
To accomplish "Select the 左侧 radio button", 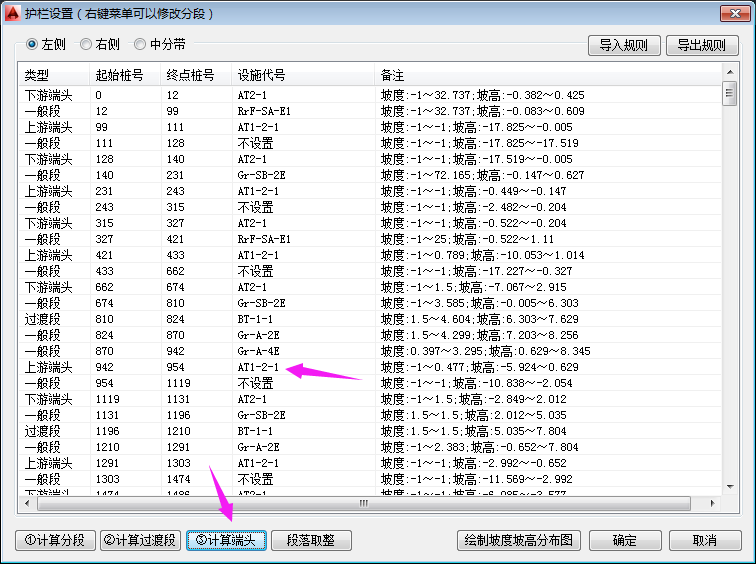I will point(32,44).
